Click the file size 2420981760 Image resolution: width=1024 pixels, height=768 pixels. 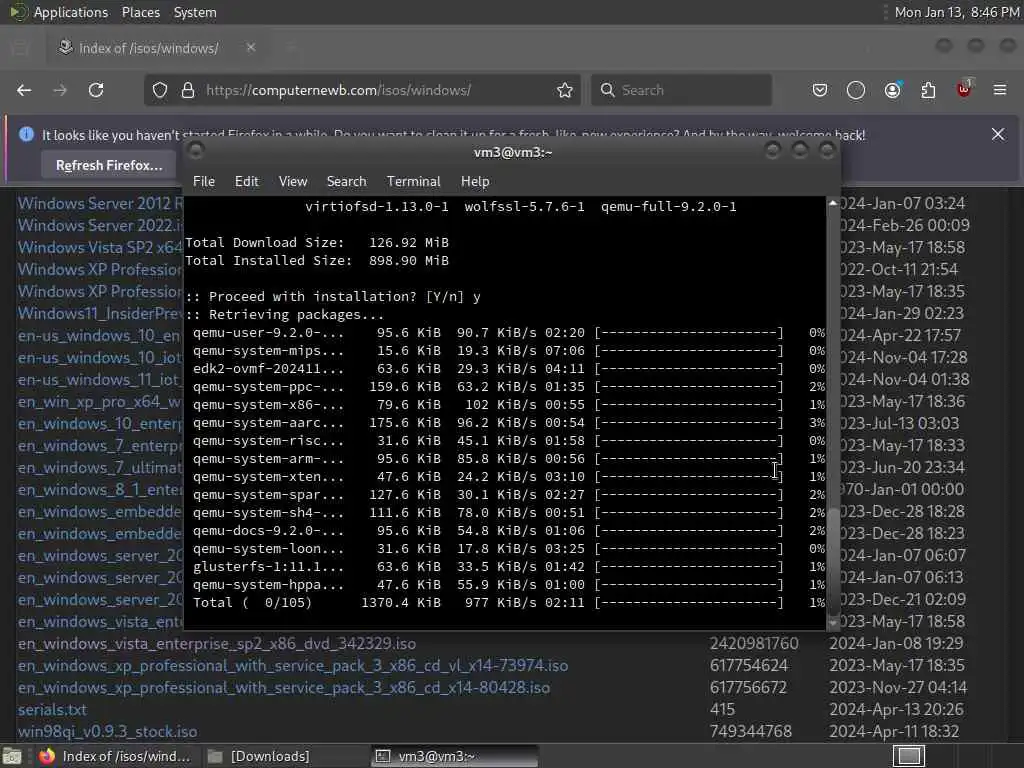click(x=754, y=643)
